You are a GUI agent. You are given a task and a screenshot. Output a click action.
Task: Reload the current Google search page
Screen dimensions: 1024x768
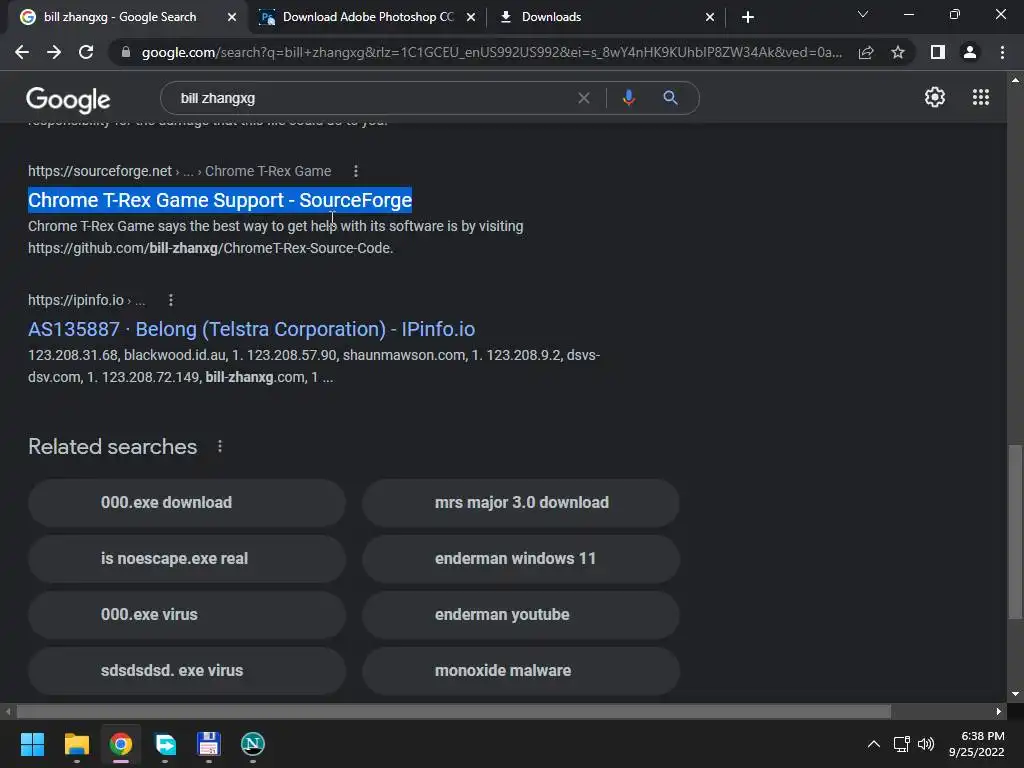86,52
